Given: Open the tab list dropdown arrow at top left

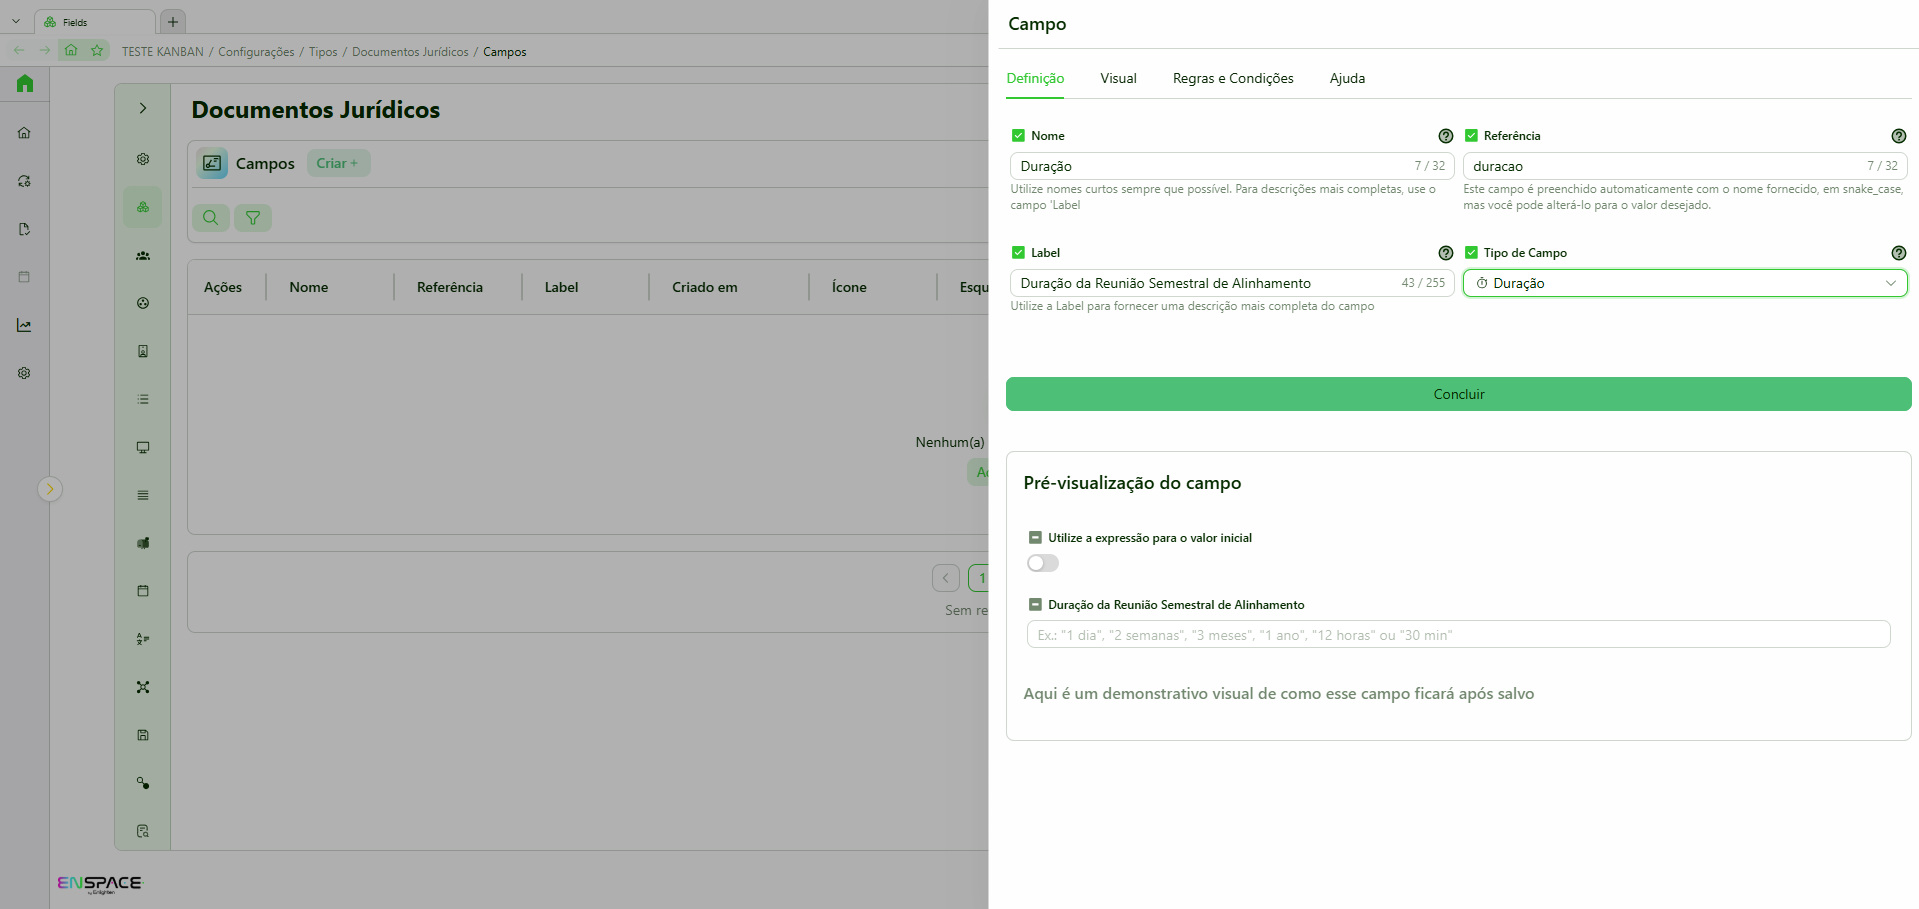Looking at the screenshot, I should point(16,21).
